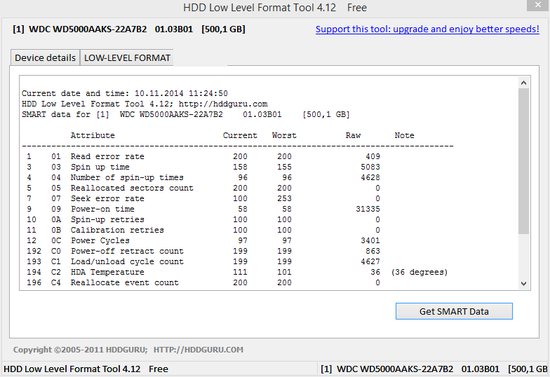Select the Spin up time row
550x377 pixels.
click(203, 167)
